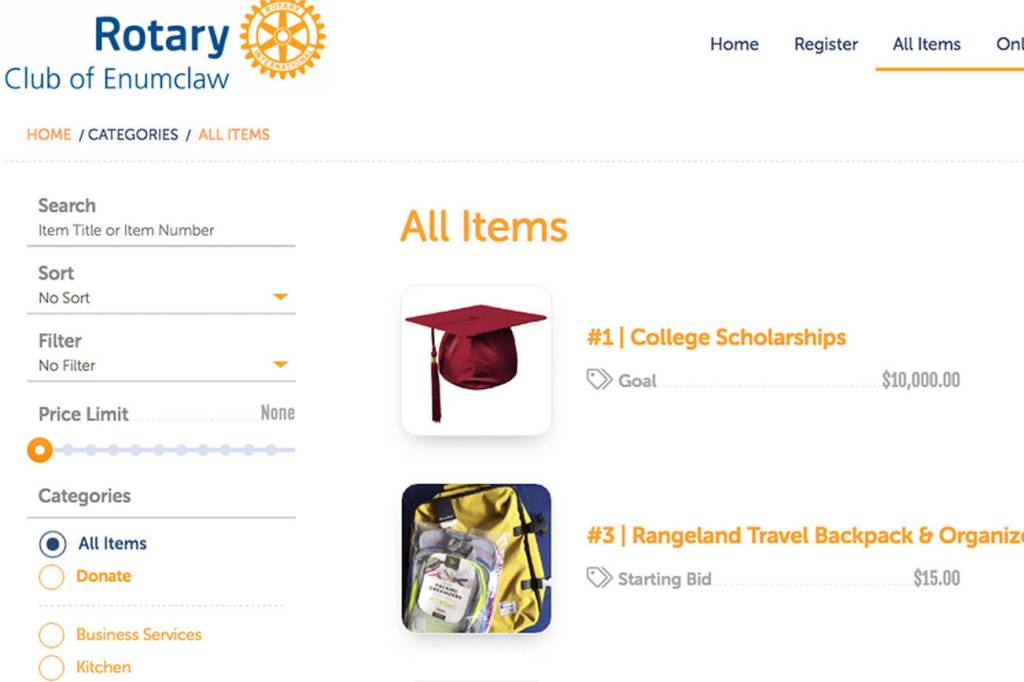
Task: Expand the Filter dropdown arrow
Action: (281, 365)
